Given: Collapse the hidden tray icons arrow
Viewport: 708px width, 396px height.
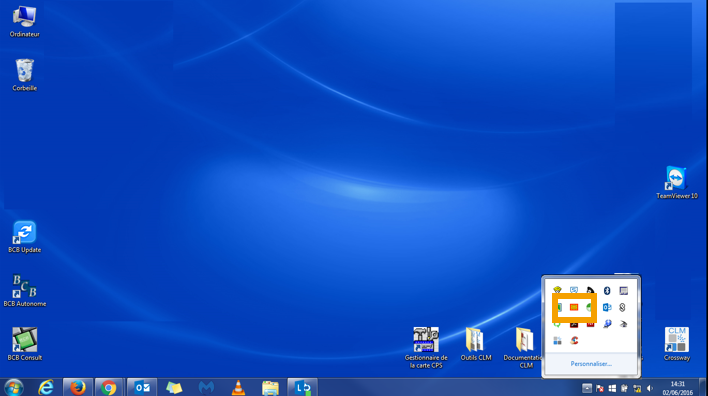Looking at the screenshot, I should pos(587,388).
